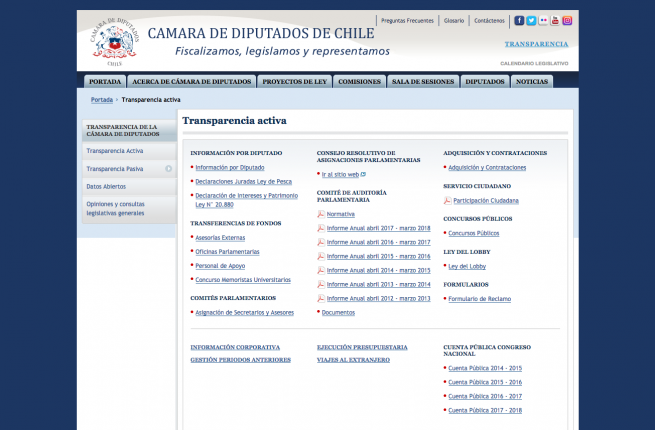This screenshot has height=430, width=655.
Task: Expand Información Corporativa section
Action: coord(235,347)
